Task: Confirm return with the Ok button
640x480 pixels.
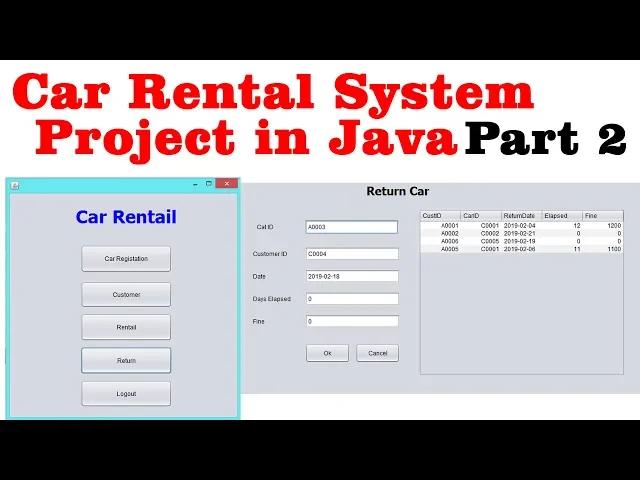Action: coord(327,353)
